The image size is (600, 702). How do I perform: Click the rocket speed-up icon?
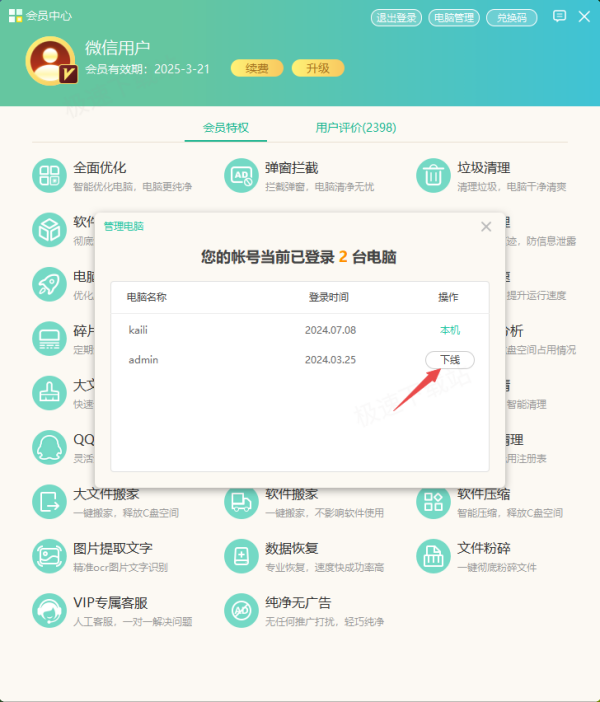click(x=49, y=284)
